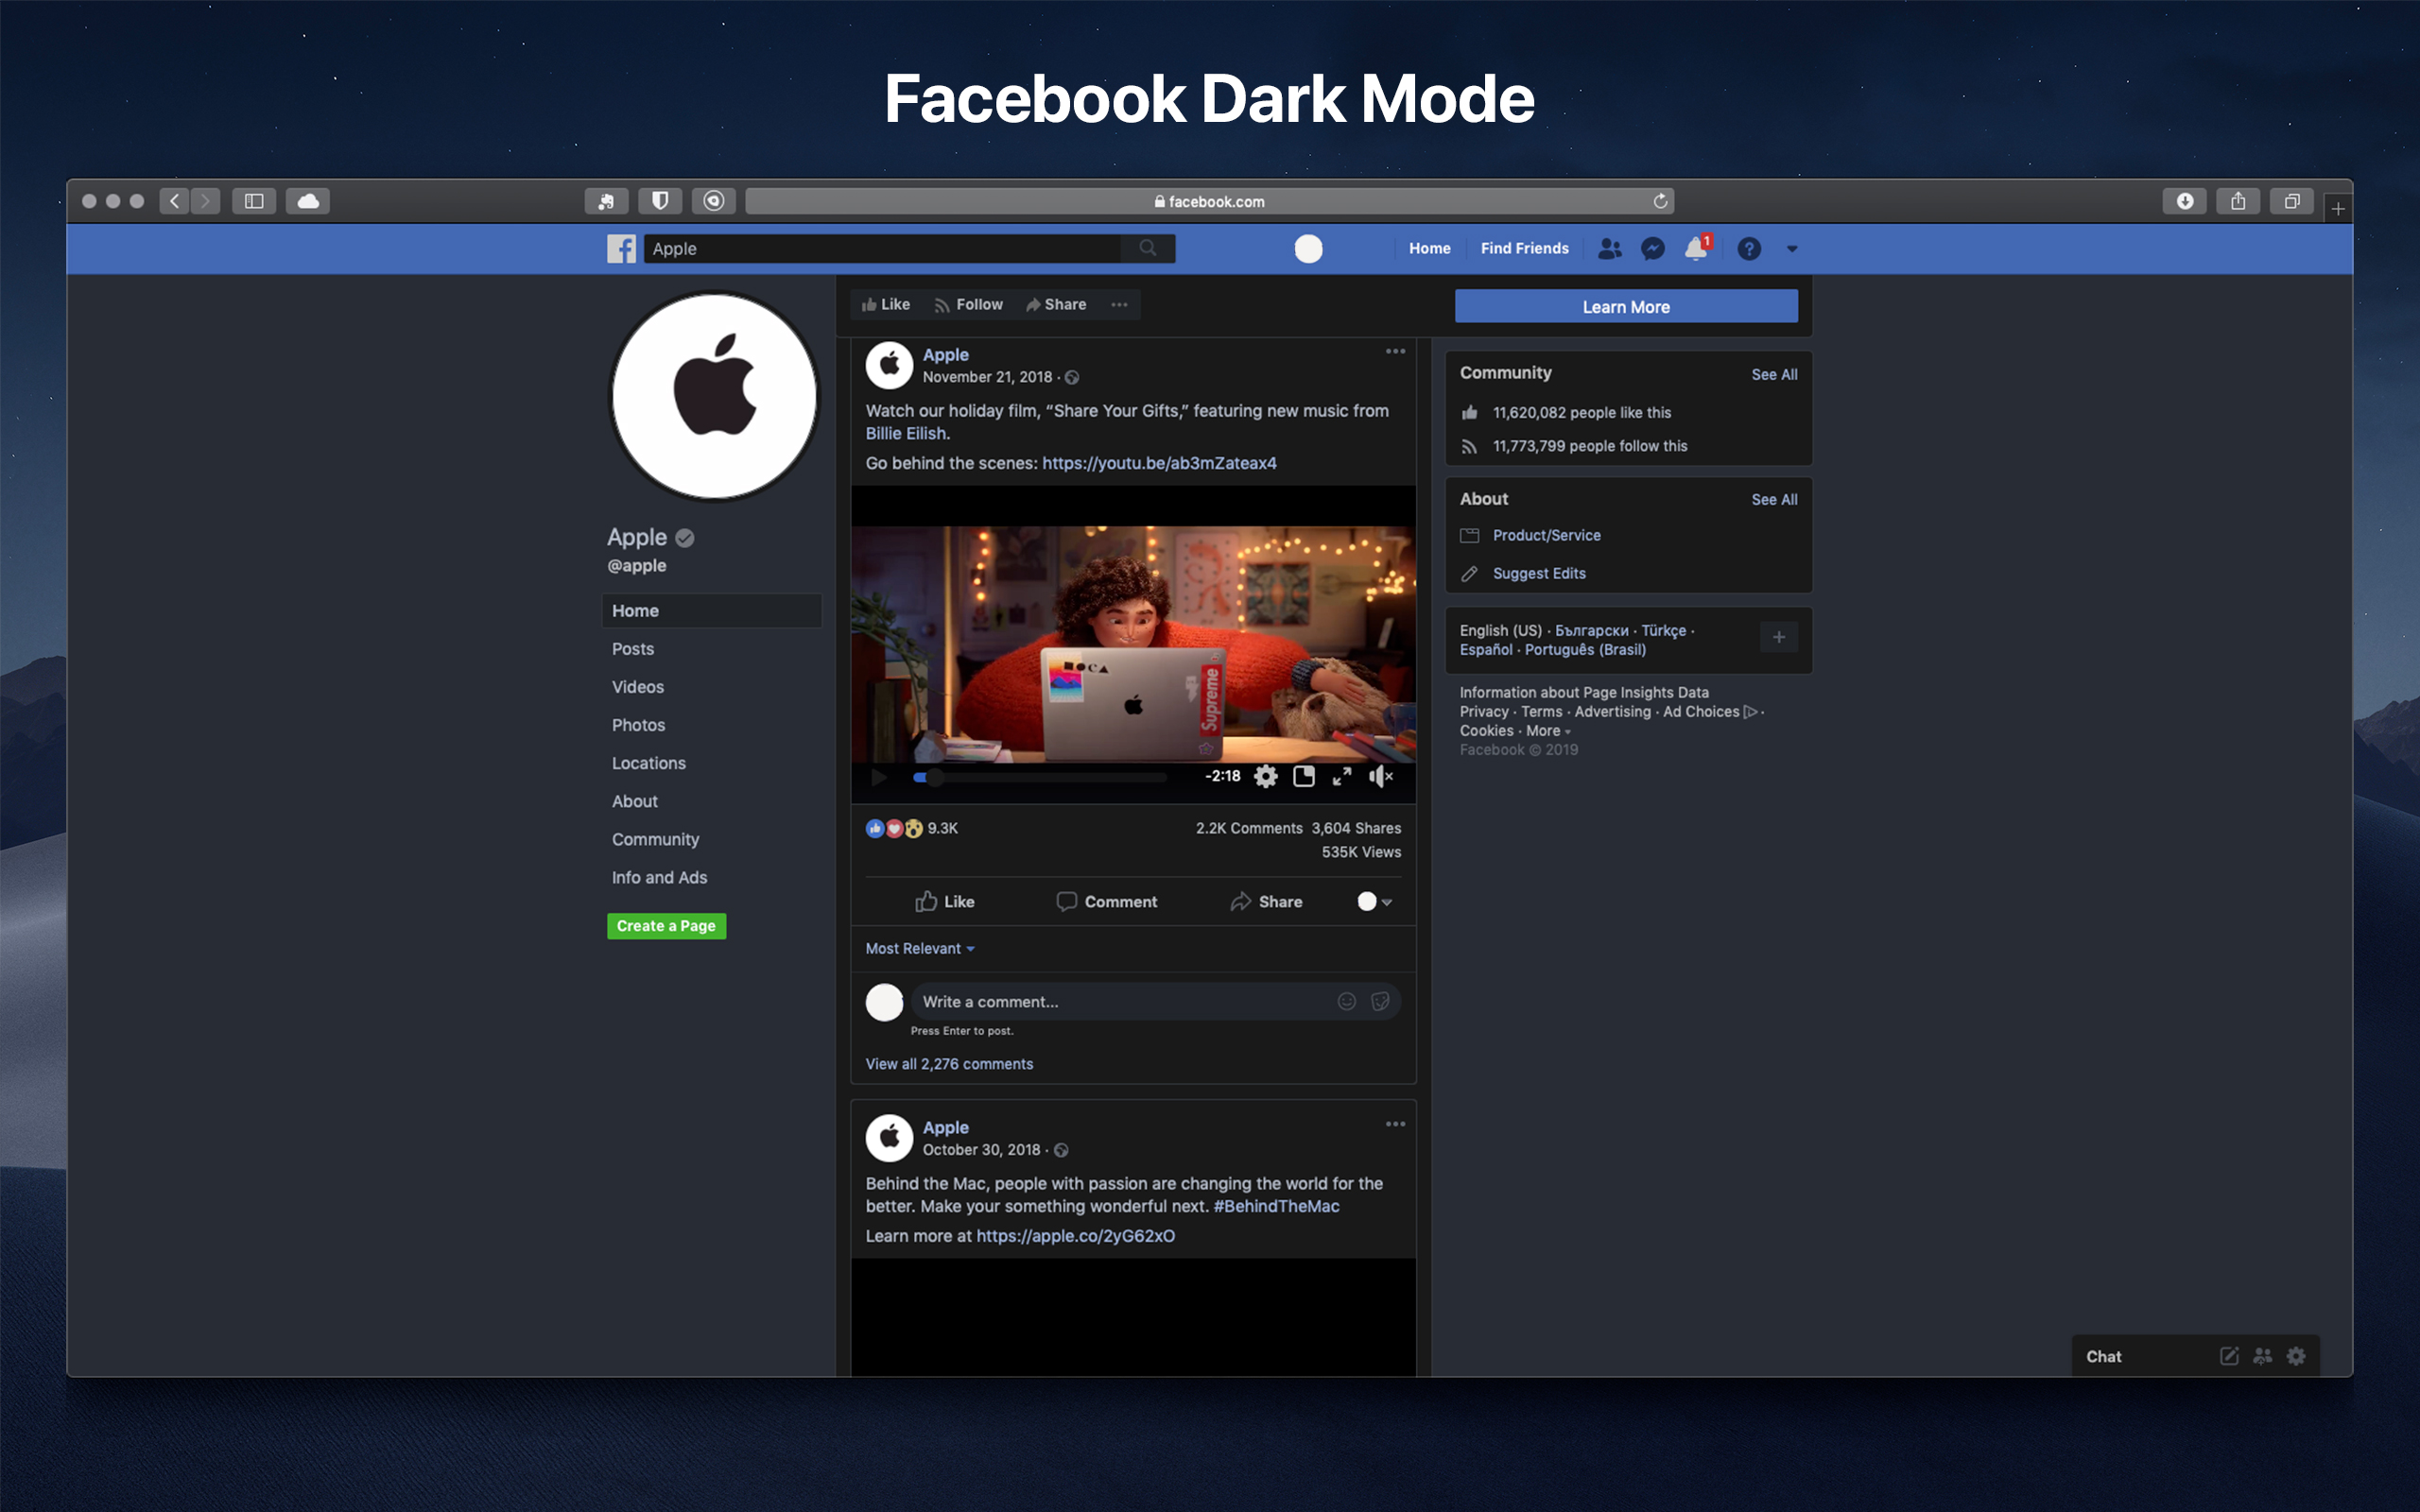
Task: Enter fullscreen on the holiday film video
Action: 1343,776
